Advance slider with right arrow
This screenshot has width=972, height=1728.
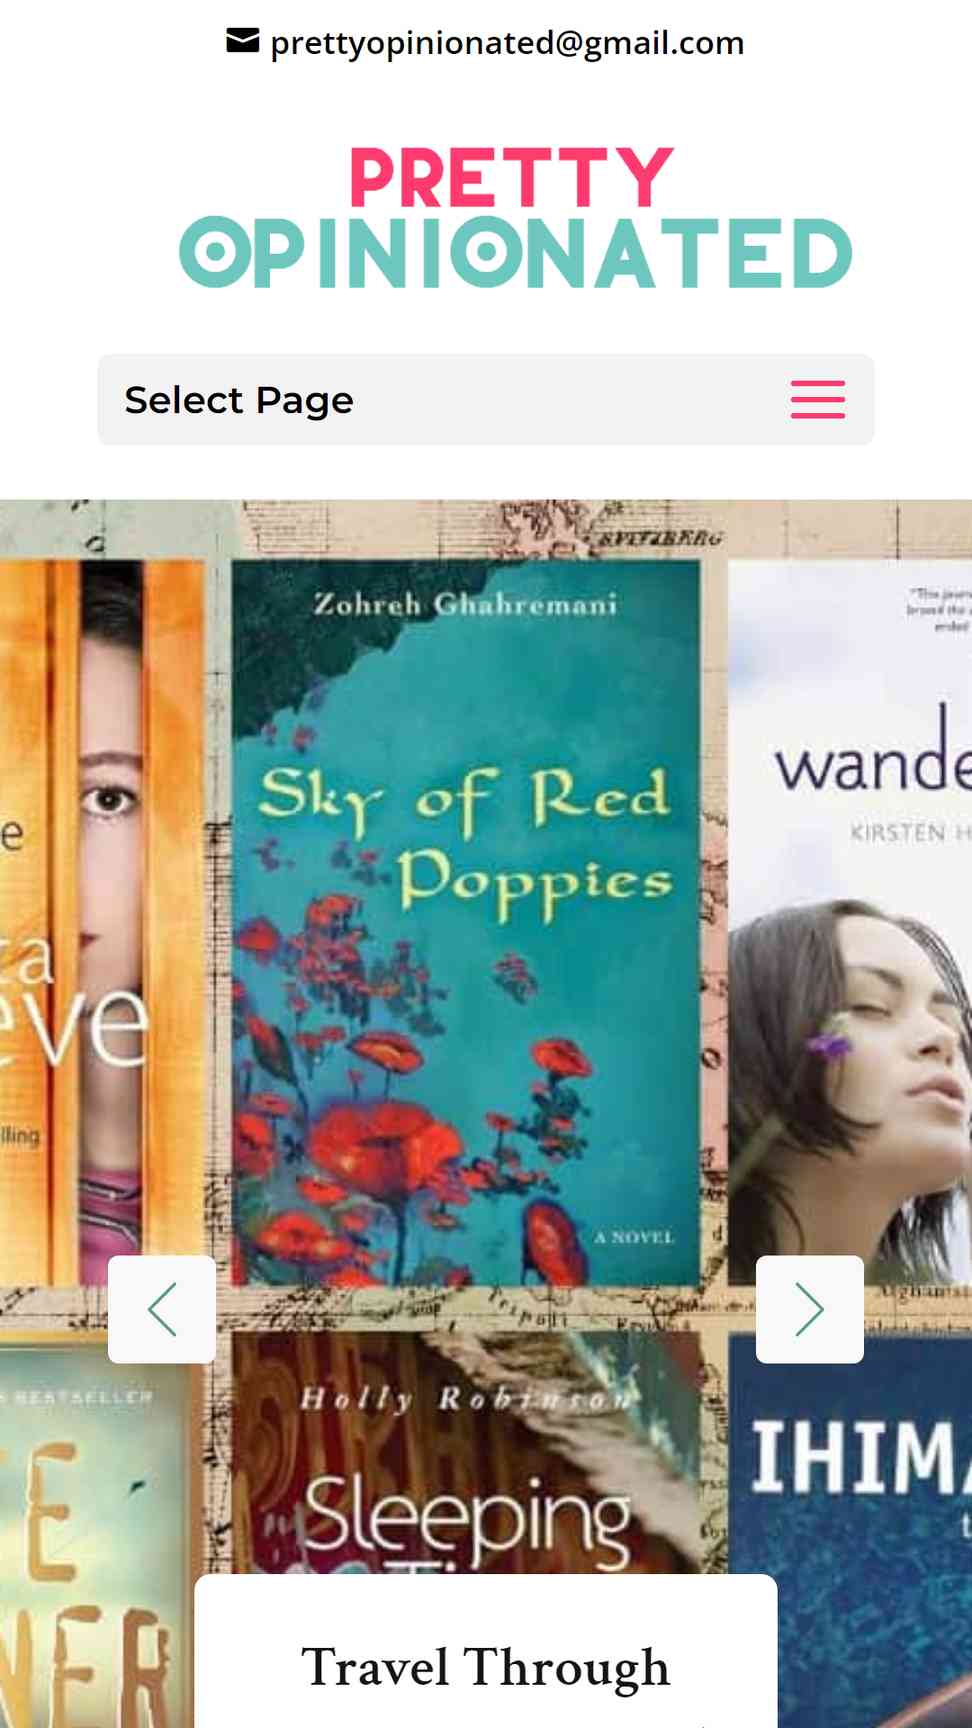pos(810,1309)
